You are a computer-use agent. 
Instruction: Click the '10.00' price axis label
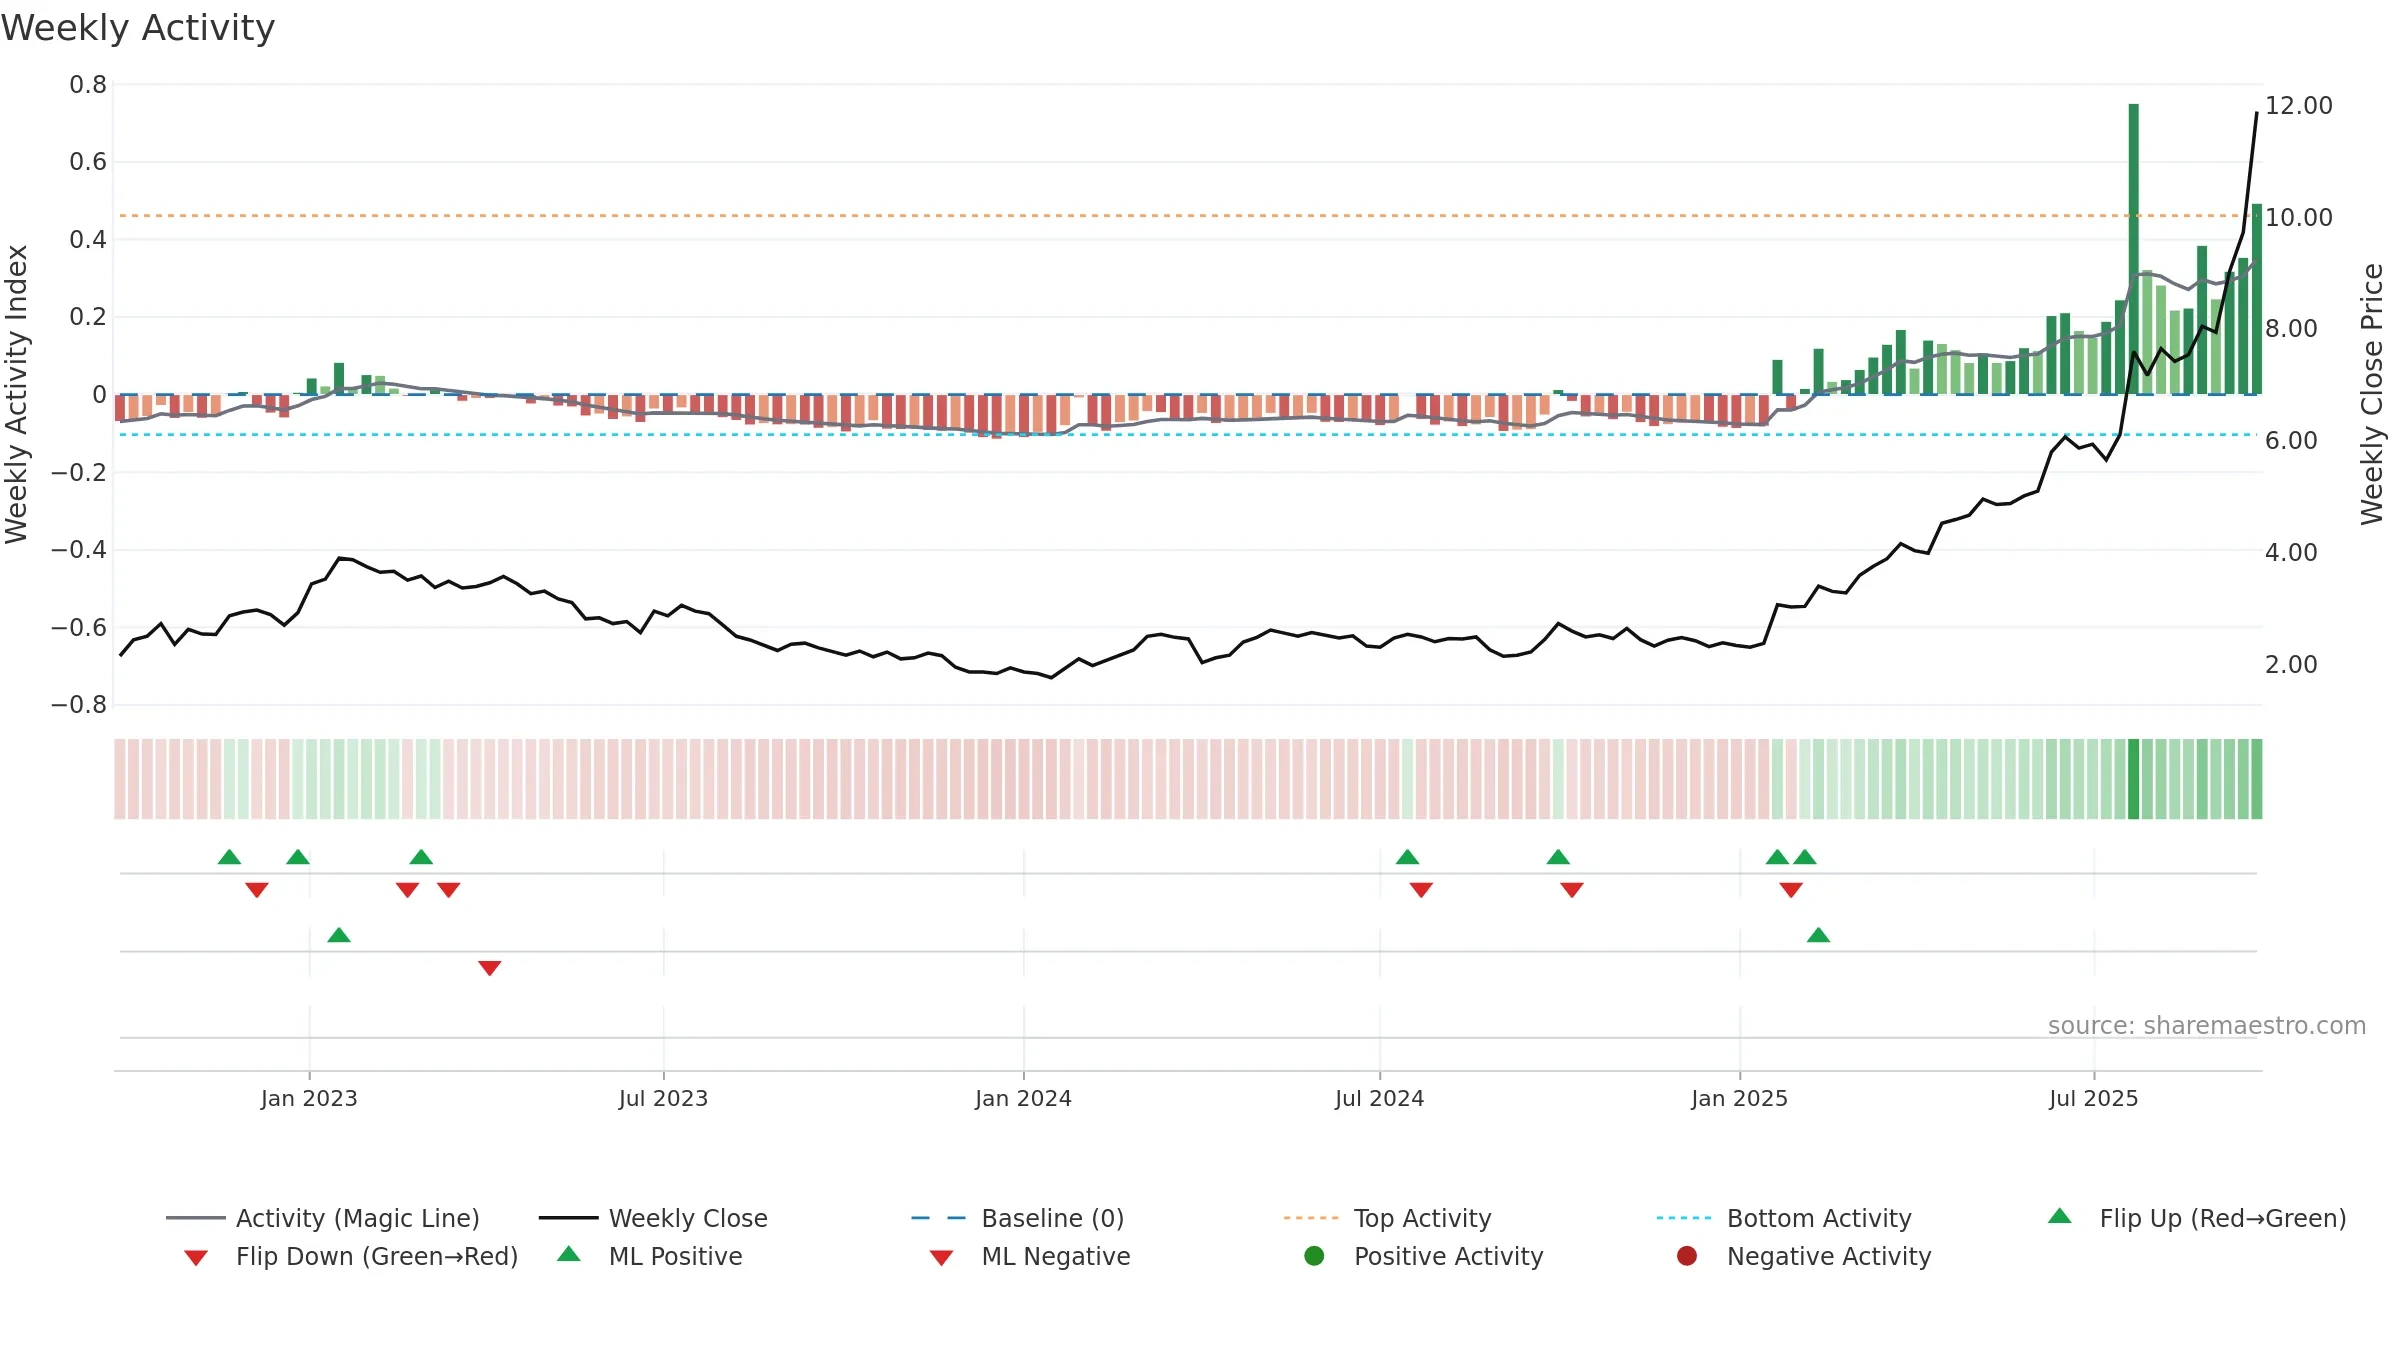point(2299,218)
